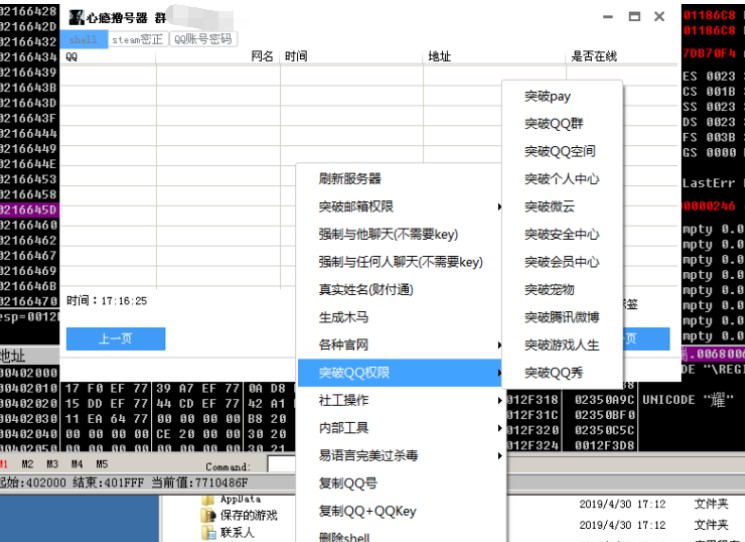Open the AppData folder in explorer
The image size is (745, 542).
click(x=240, y=499)
